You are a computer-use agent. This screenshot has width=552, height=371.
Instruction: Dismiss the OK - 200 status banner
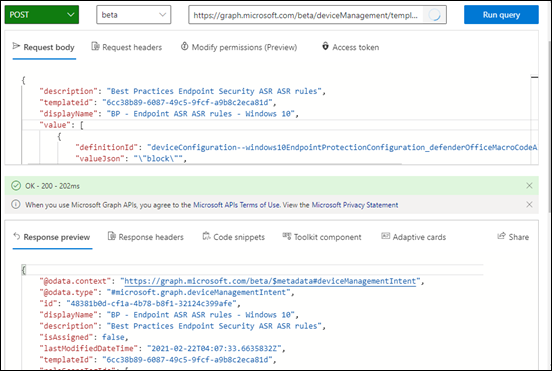529,186
